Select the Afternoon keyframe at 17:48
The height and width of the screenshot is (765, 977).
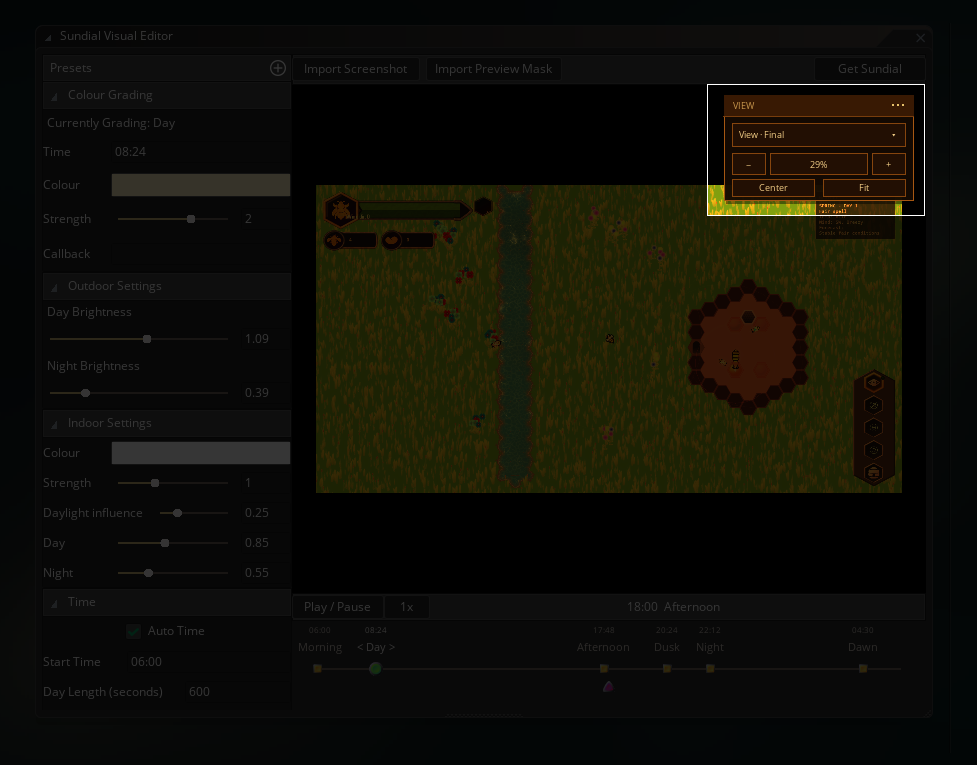click(604, 668)
